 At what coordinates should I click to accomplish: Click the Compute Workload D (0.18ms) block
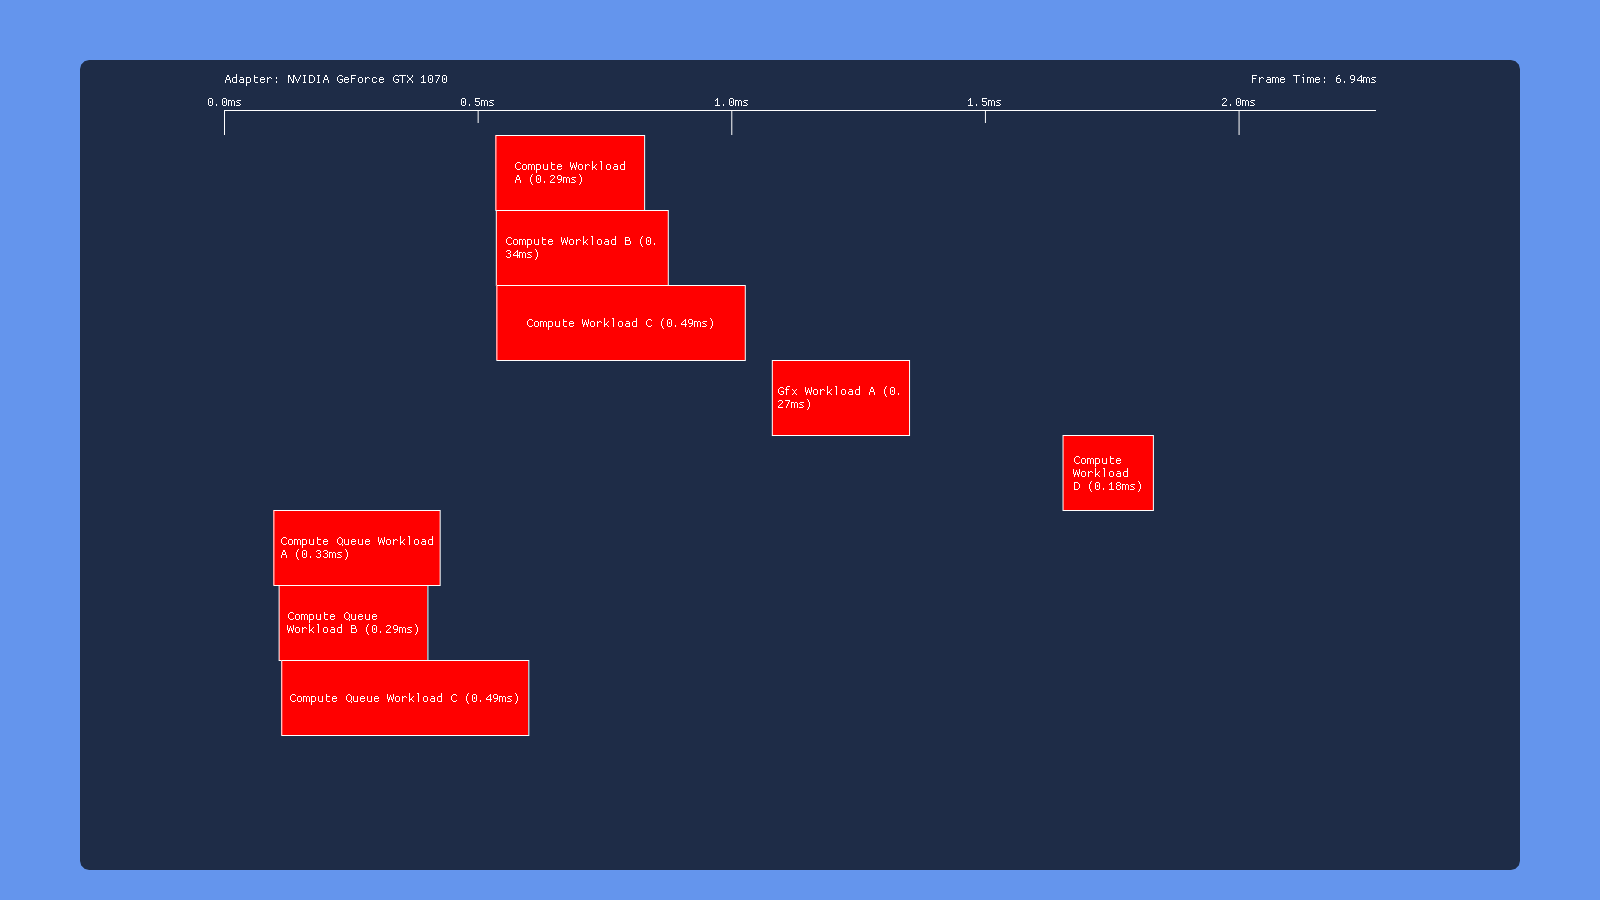(x=1108, y=473)
